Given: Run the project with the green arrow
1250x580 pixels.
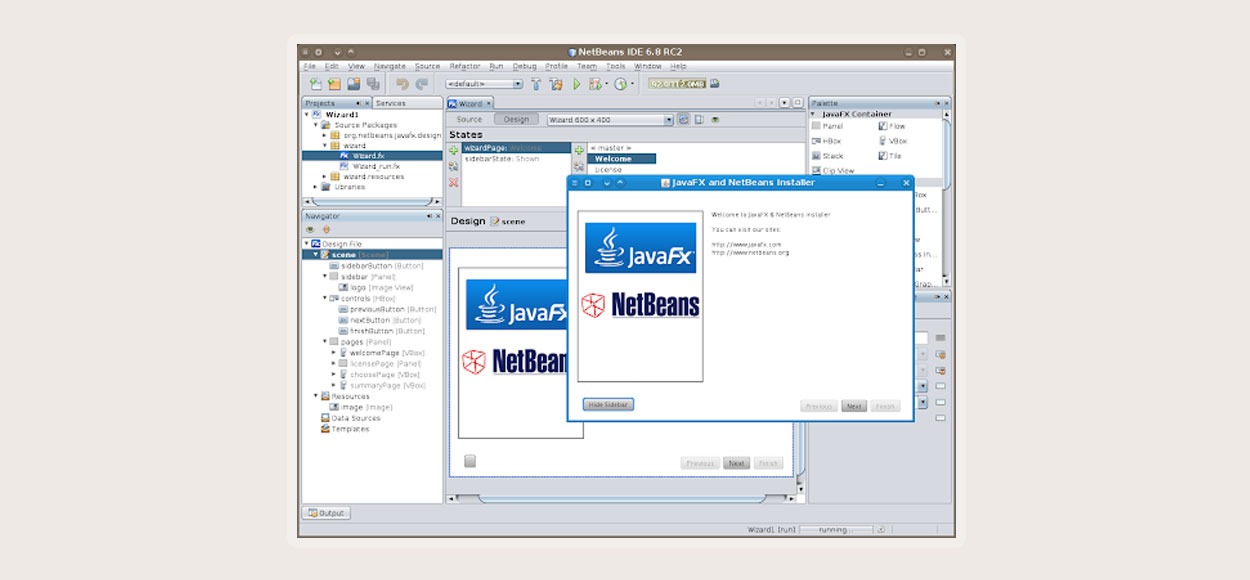Looking at the screenshot, I should tap(577, 84).
